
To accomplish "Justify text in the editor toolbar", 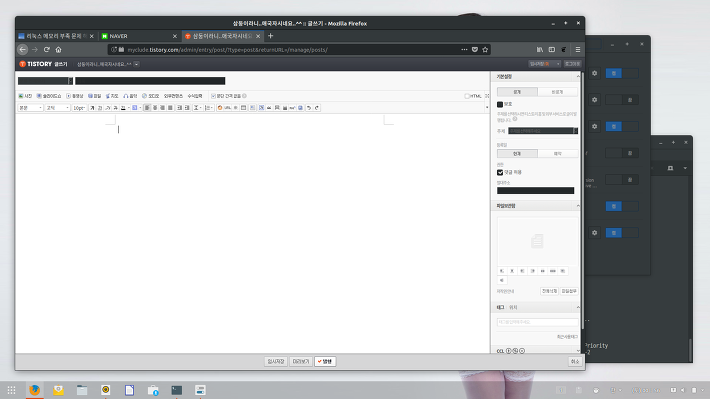I will (x=170, y=108).
